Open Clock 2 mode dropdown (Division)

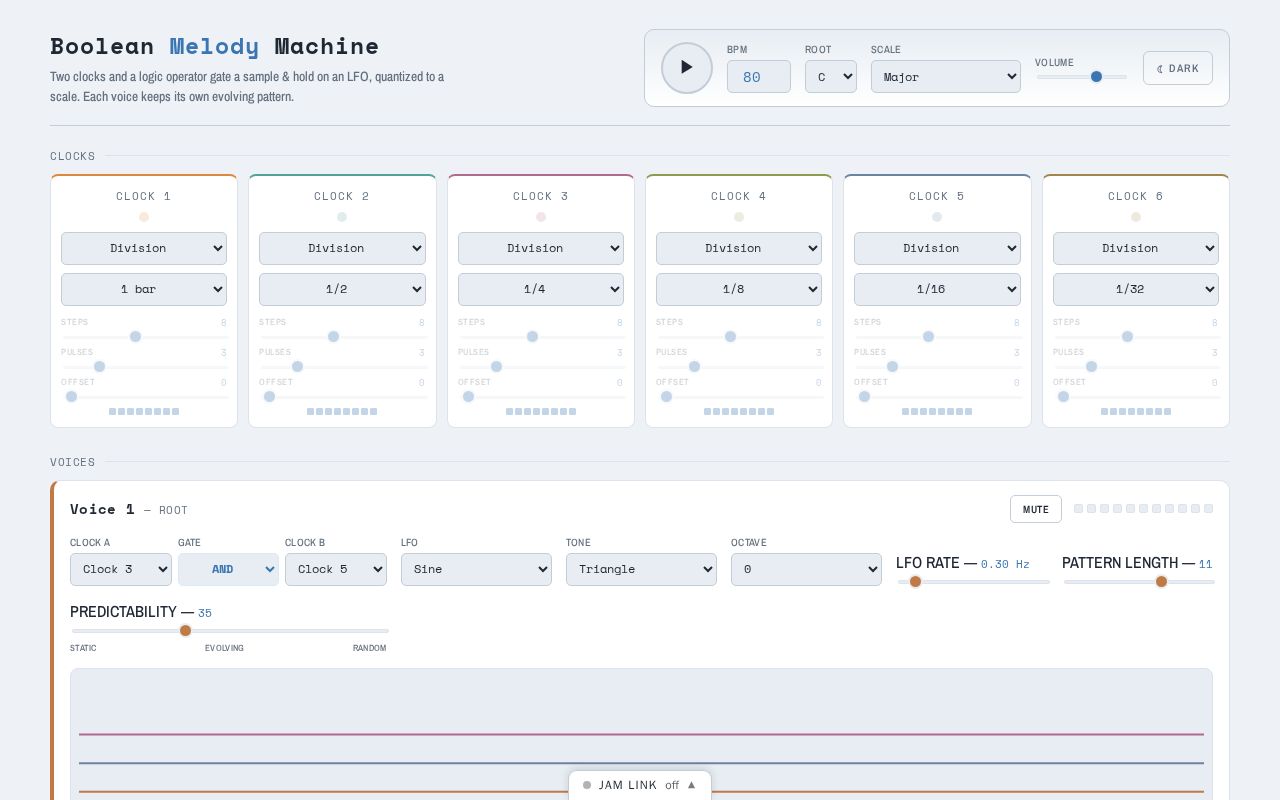(342, 248)
